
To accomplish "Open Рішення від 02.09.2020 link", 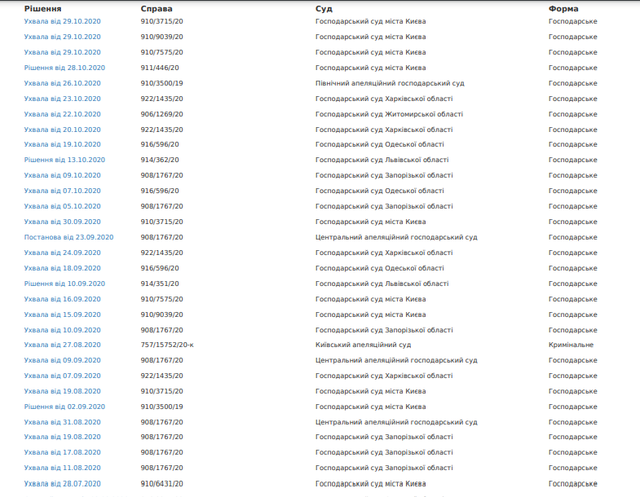I will (64, 407).
